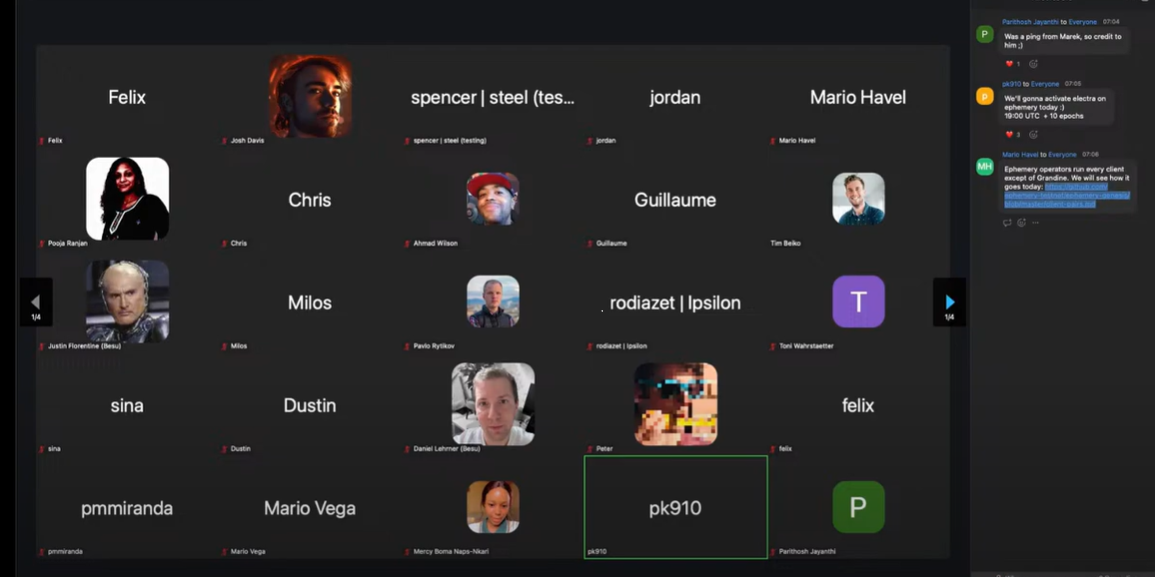
Task: Add reaction to Mario Havel's message
Action: point(1021,223)
